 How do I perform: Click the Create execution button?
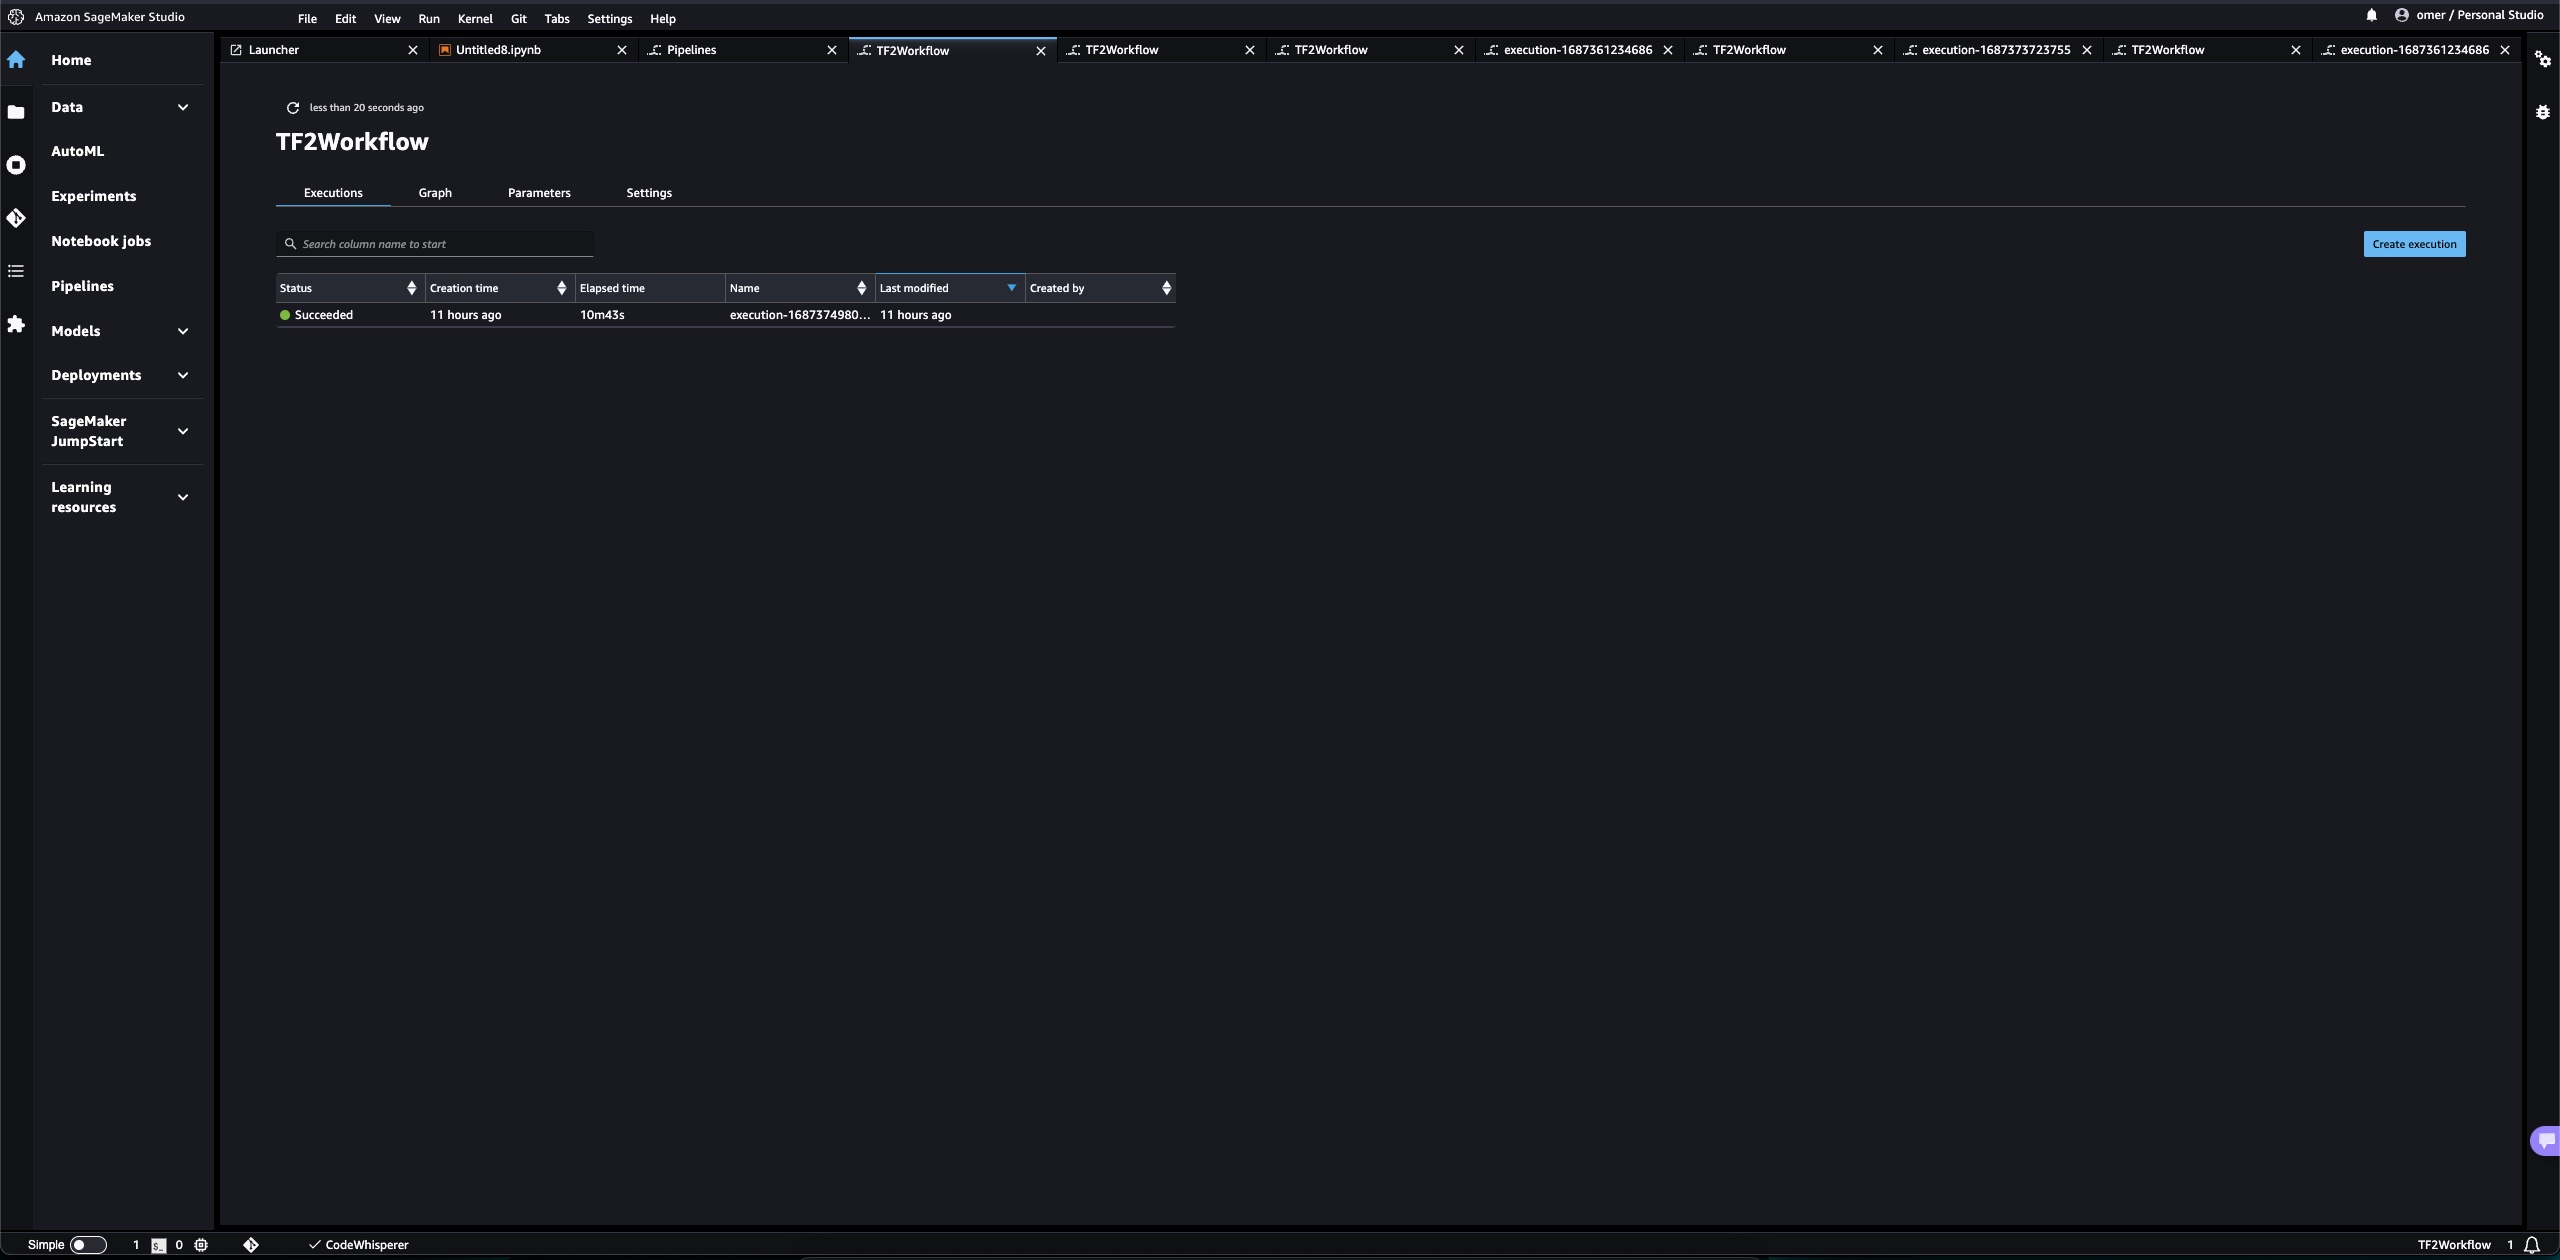[2414, 244]
